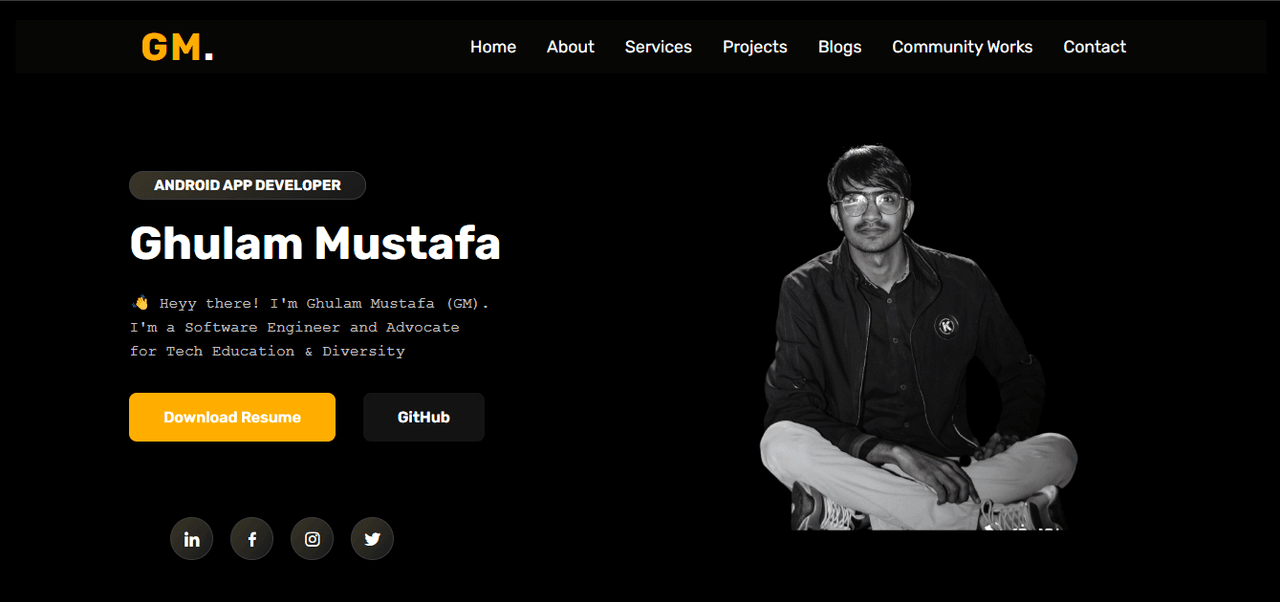Click the waving hand emoji

pyautogui.click(x=140, y=303)
